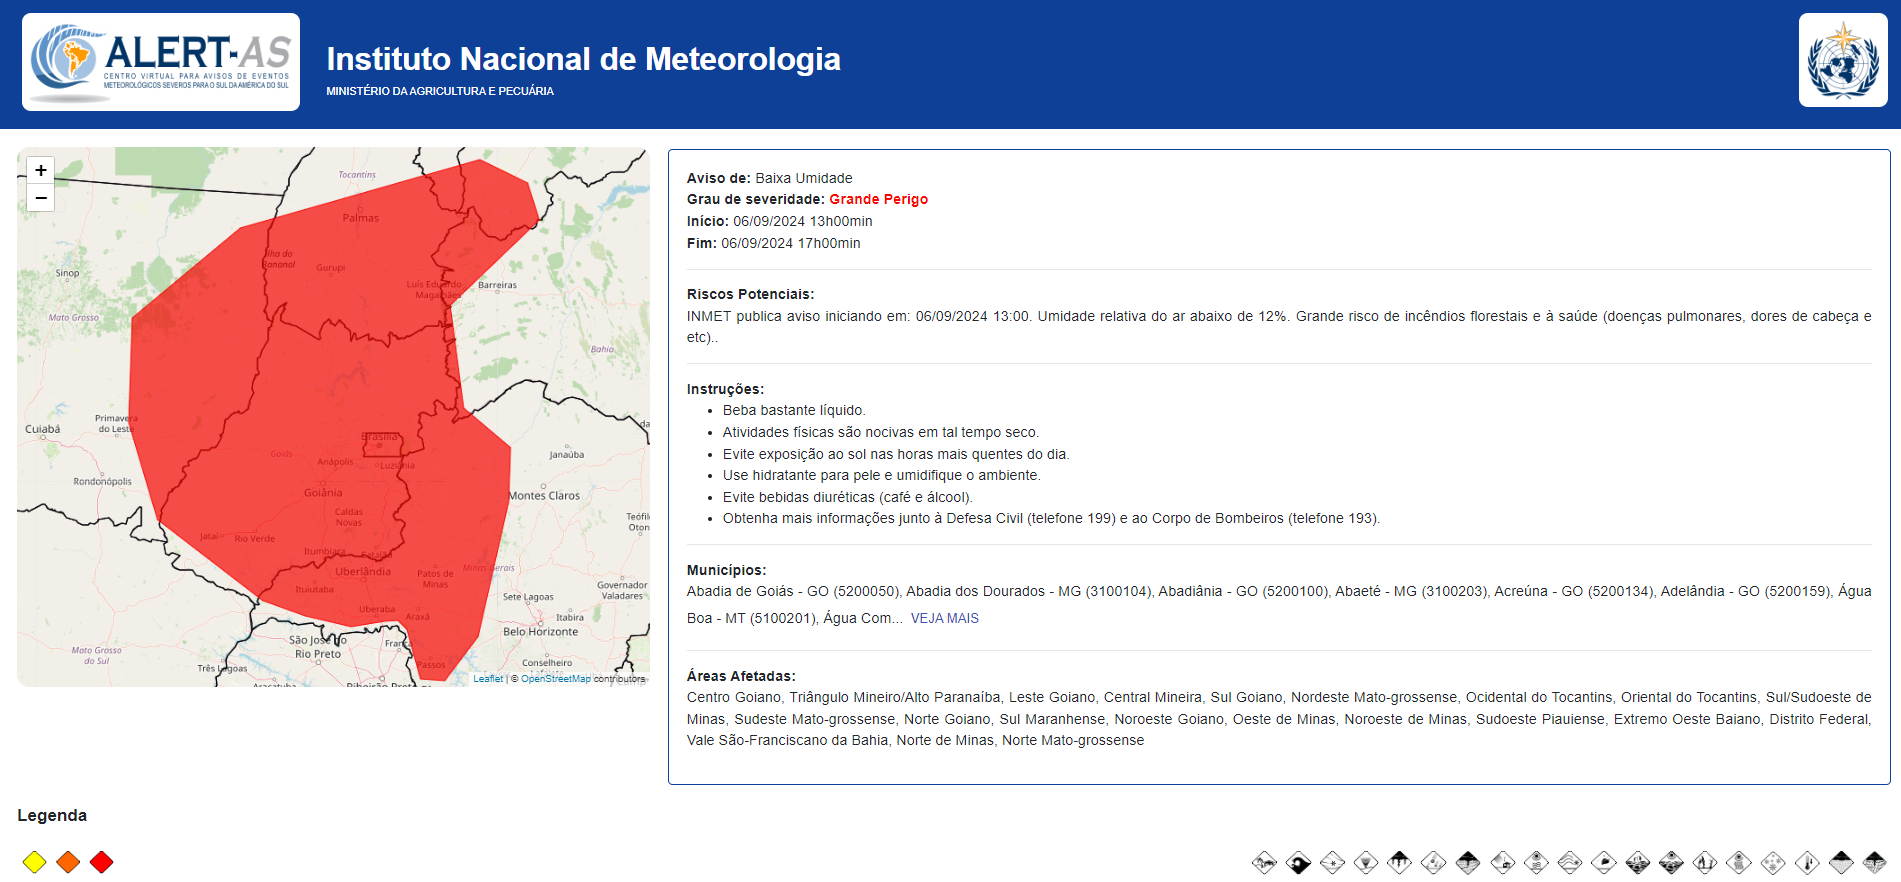Zoom out the map with minus button
The image size is (1901, 882).
tap(41, 198)
